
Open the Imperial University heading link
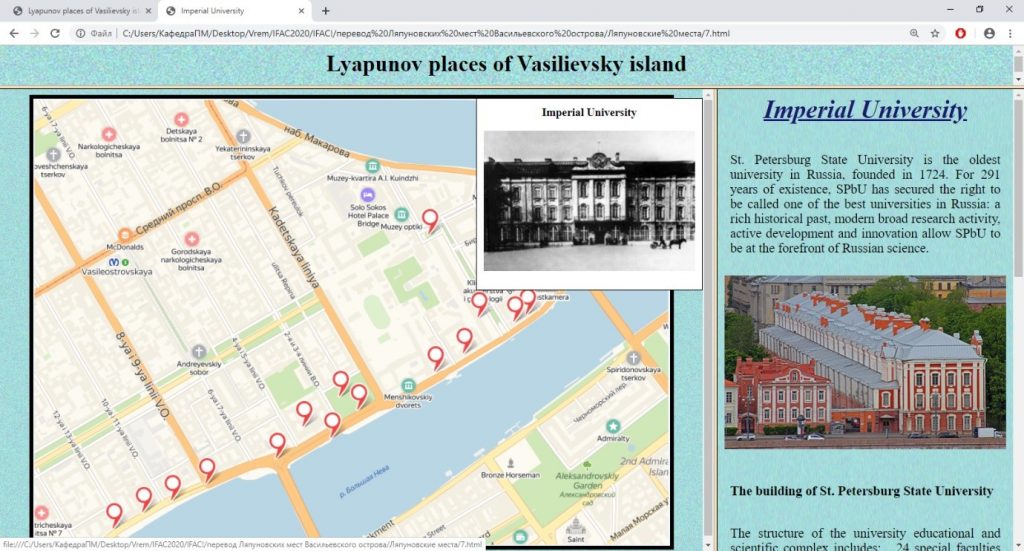pos(865,110)
